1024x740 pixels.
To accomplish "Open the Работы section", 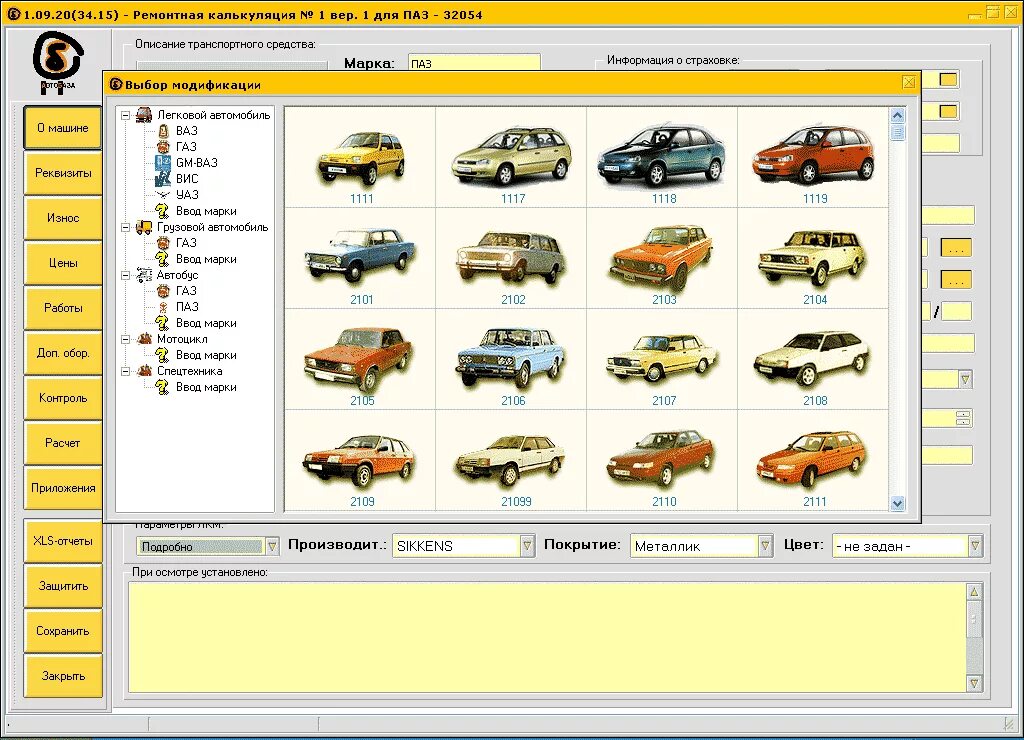I will click(63, 308).
